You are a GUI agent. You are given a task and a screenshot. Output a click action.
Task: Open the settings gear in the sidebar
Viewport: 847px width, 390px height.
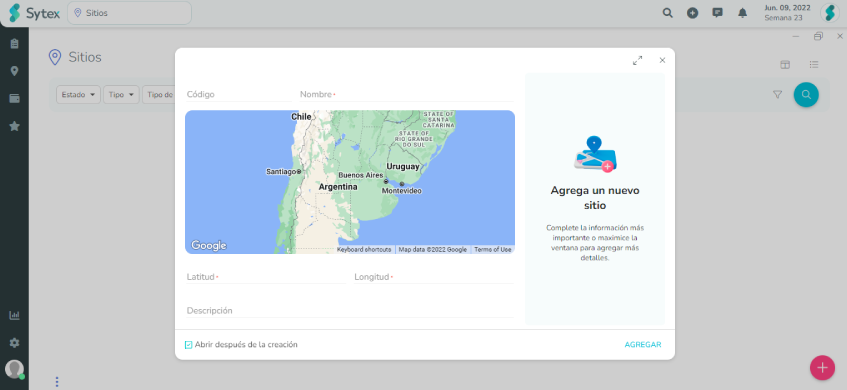(15, 343)
